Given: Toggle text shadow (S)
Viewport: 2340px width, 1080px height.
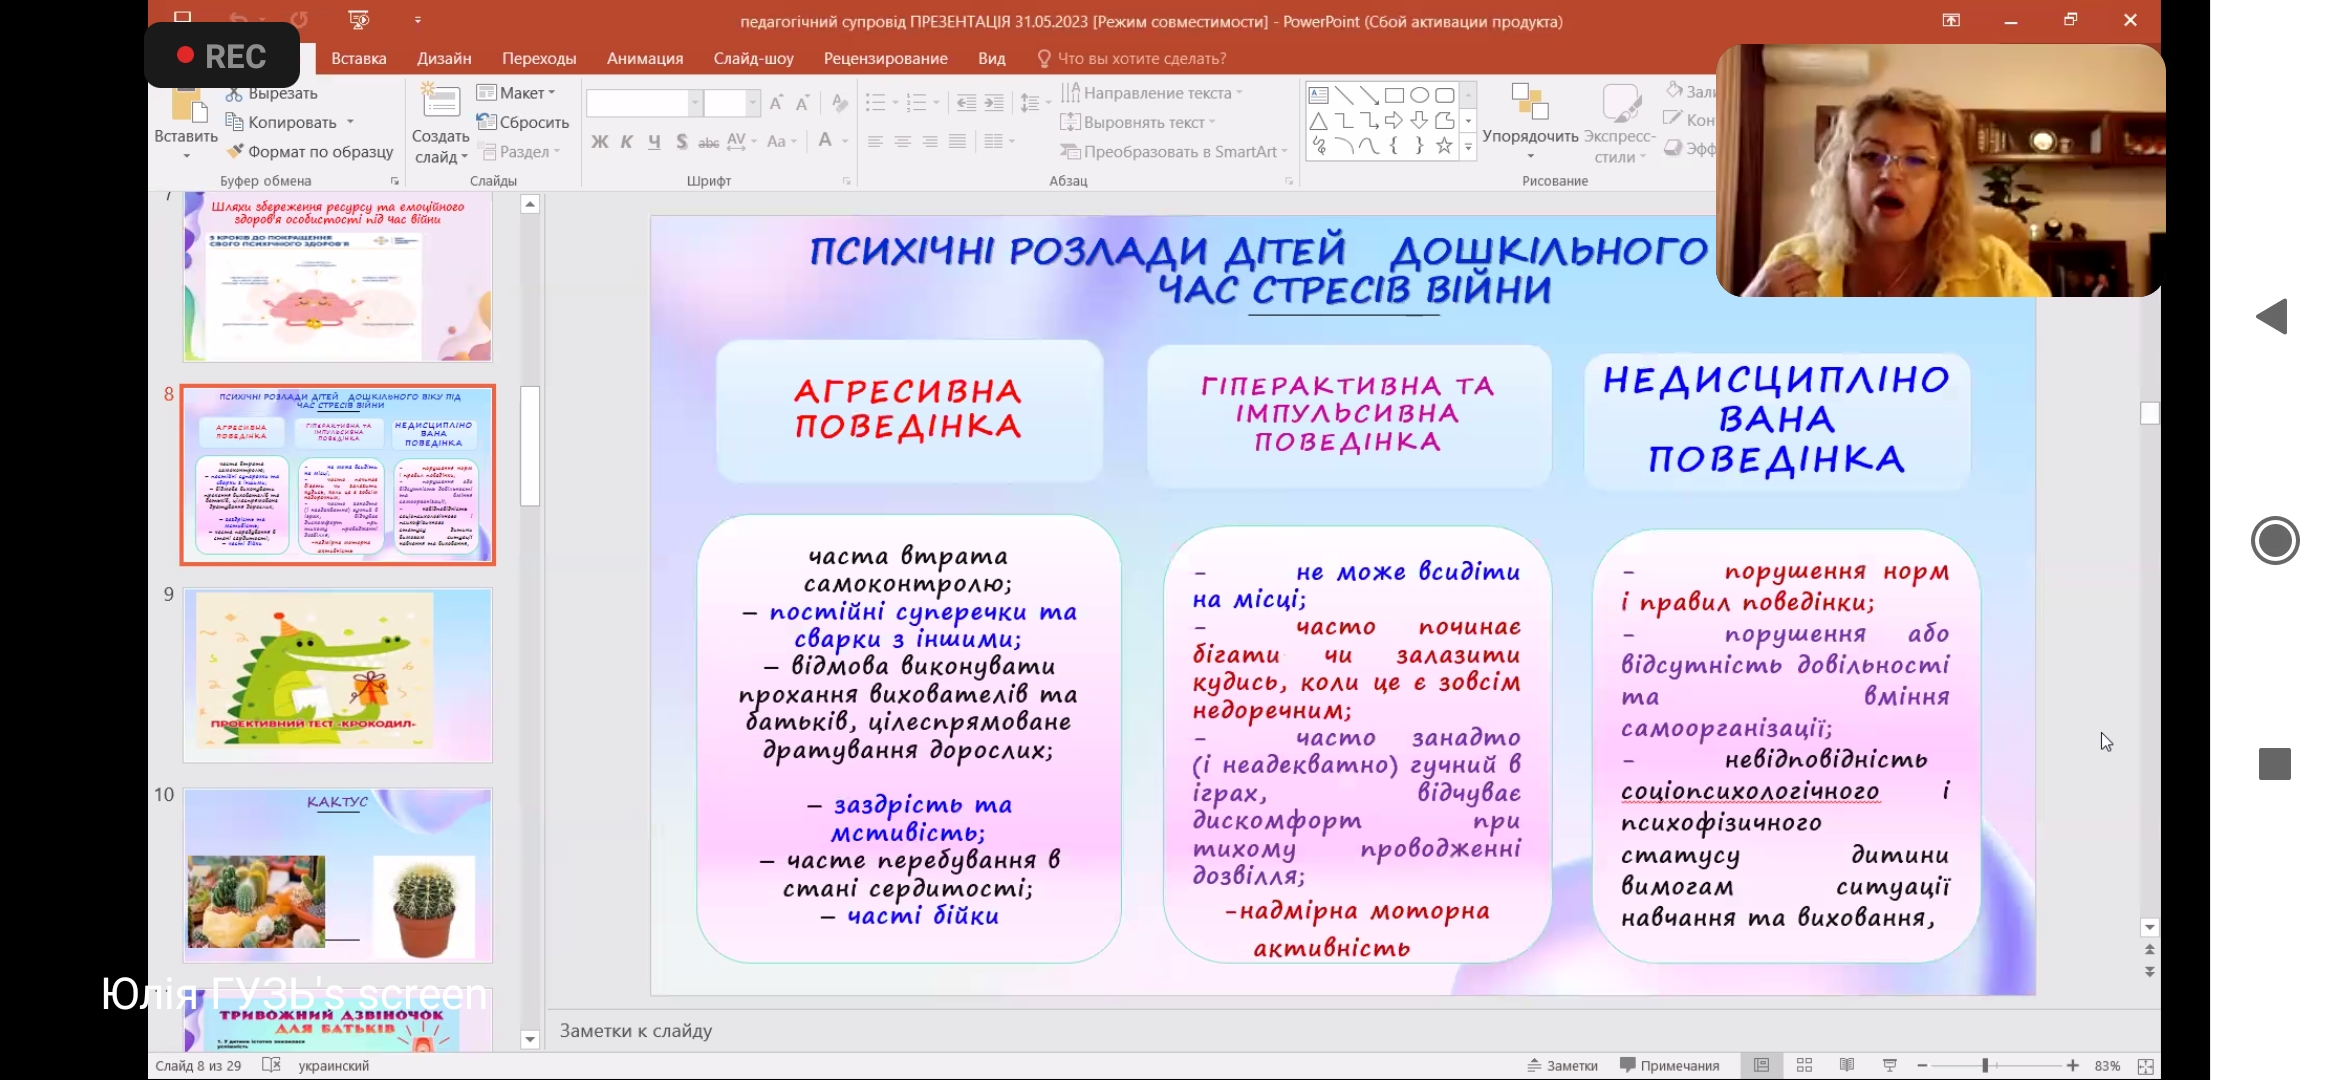Looking at the screenshot, I should pos(681,142).
